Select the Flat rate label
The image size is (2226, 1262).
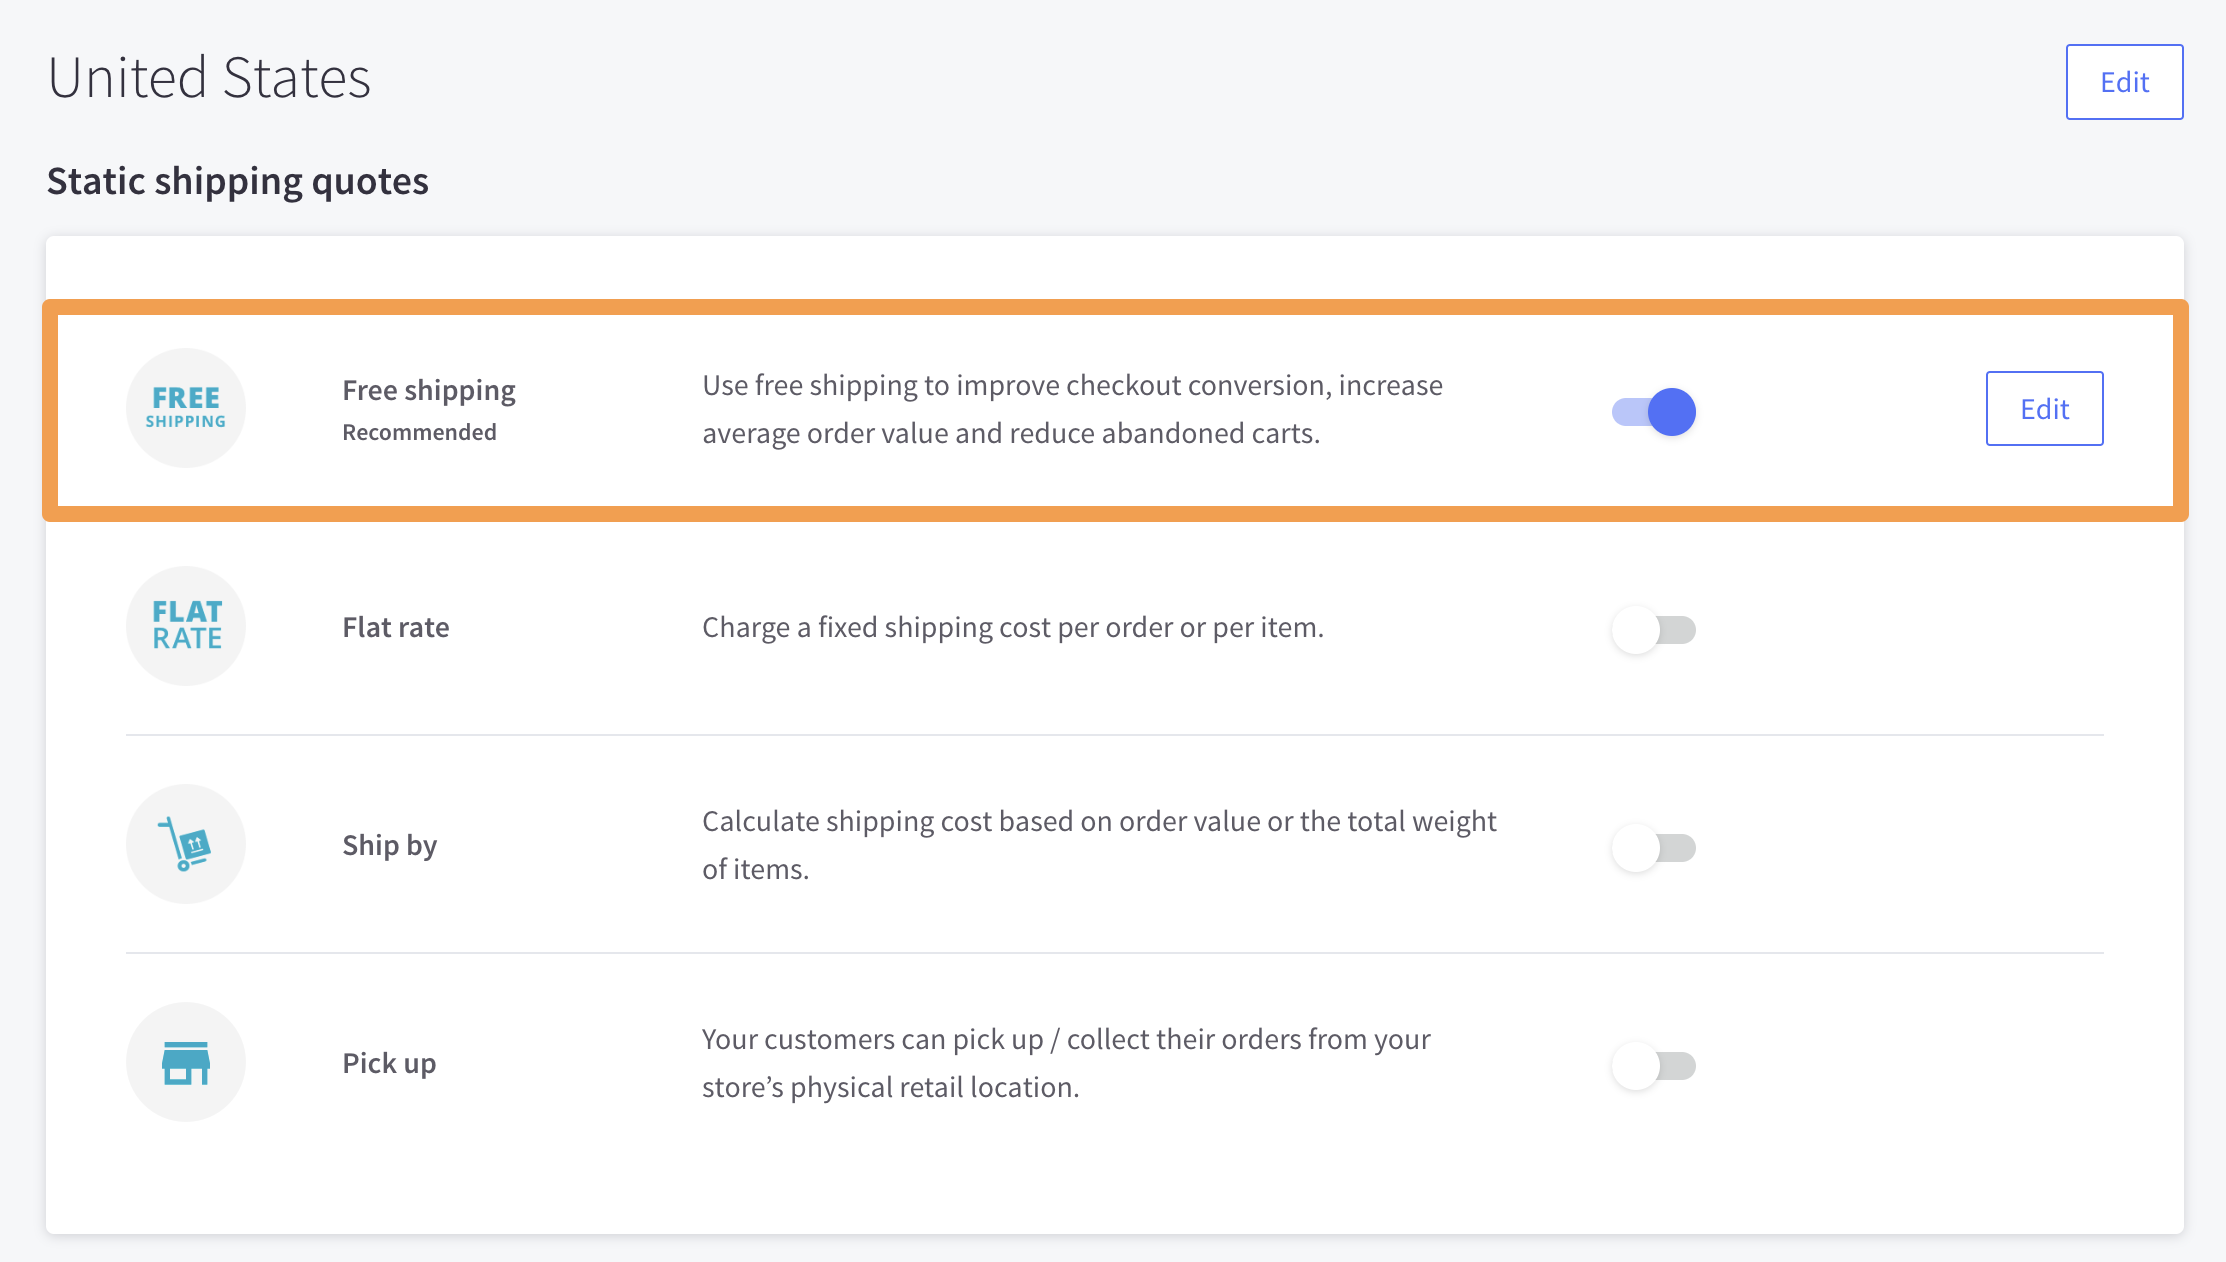[x=396, y=627]
